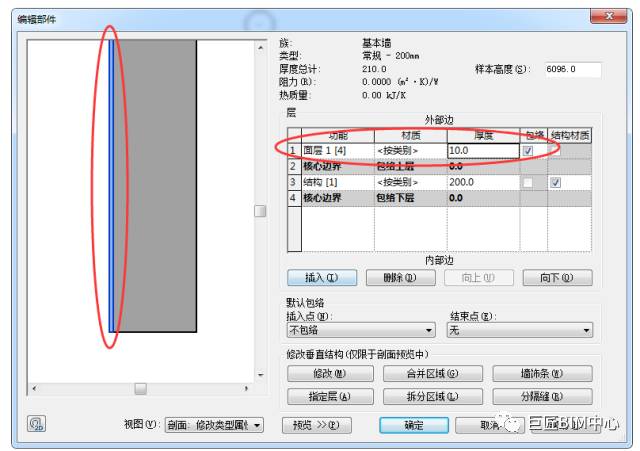Select row header number 1
The image size is (640, 451).
(x=294, y=151)
